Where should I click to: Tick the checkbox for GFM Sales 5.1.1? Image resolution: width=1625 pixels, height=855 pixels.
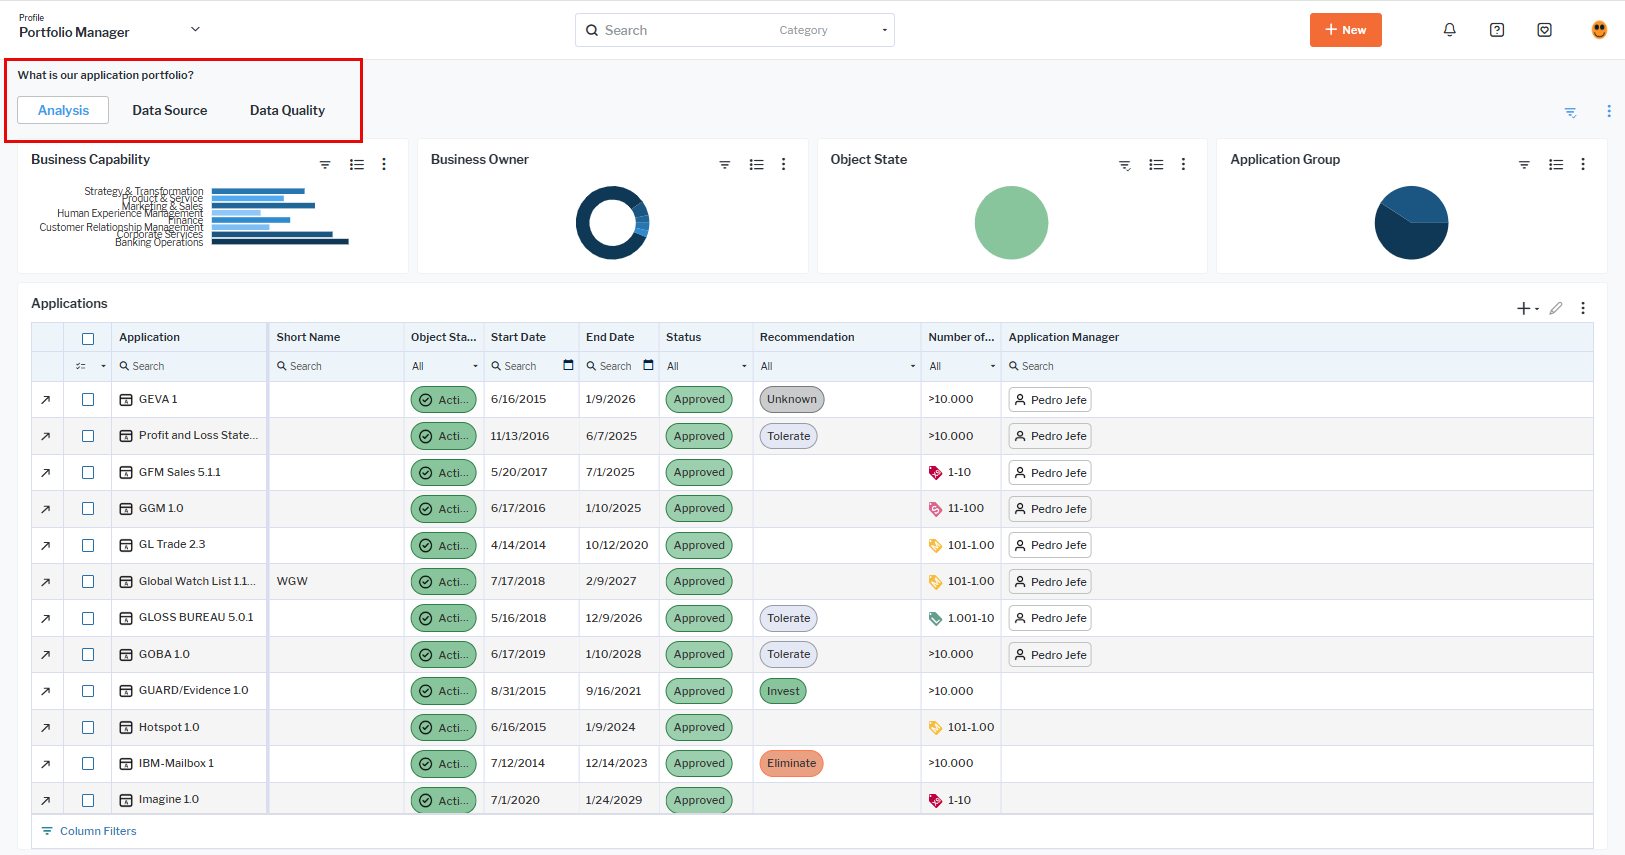point(88,473)
